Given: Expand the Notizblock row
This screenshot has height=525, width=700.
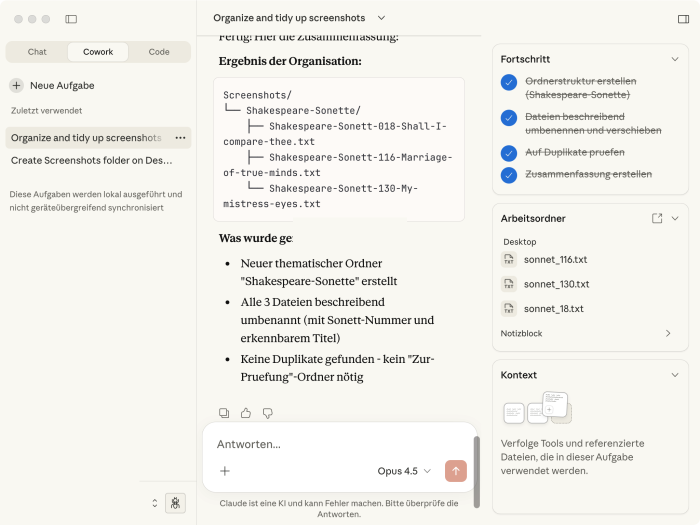Looking at the screenshot, I should tap(668, 333).
